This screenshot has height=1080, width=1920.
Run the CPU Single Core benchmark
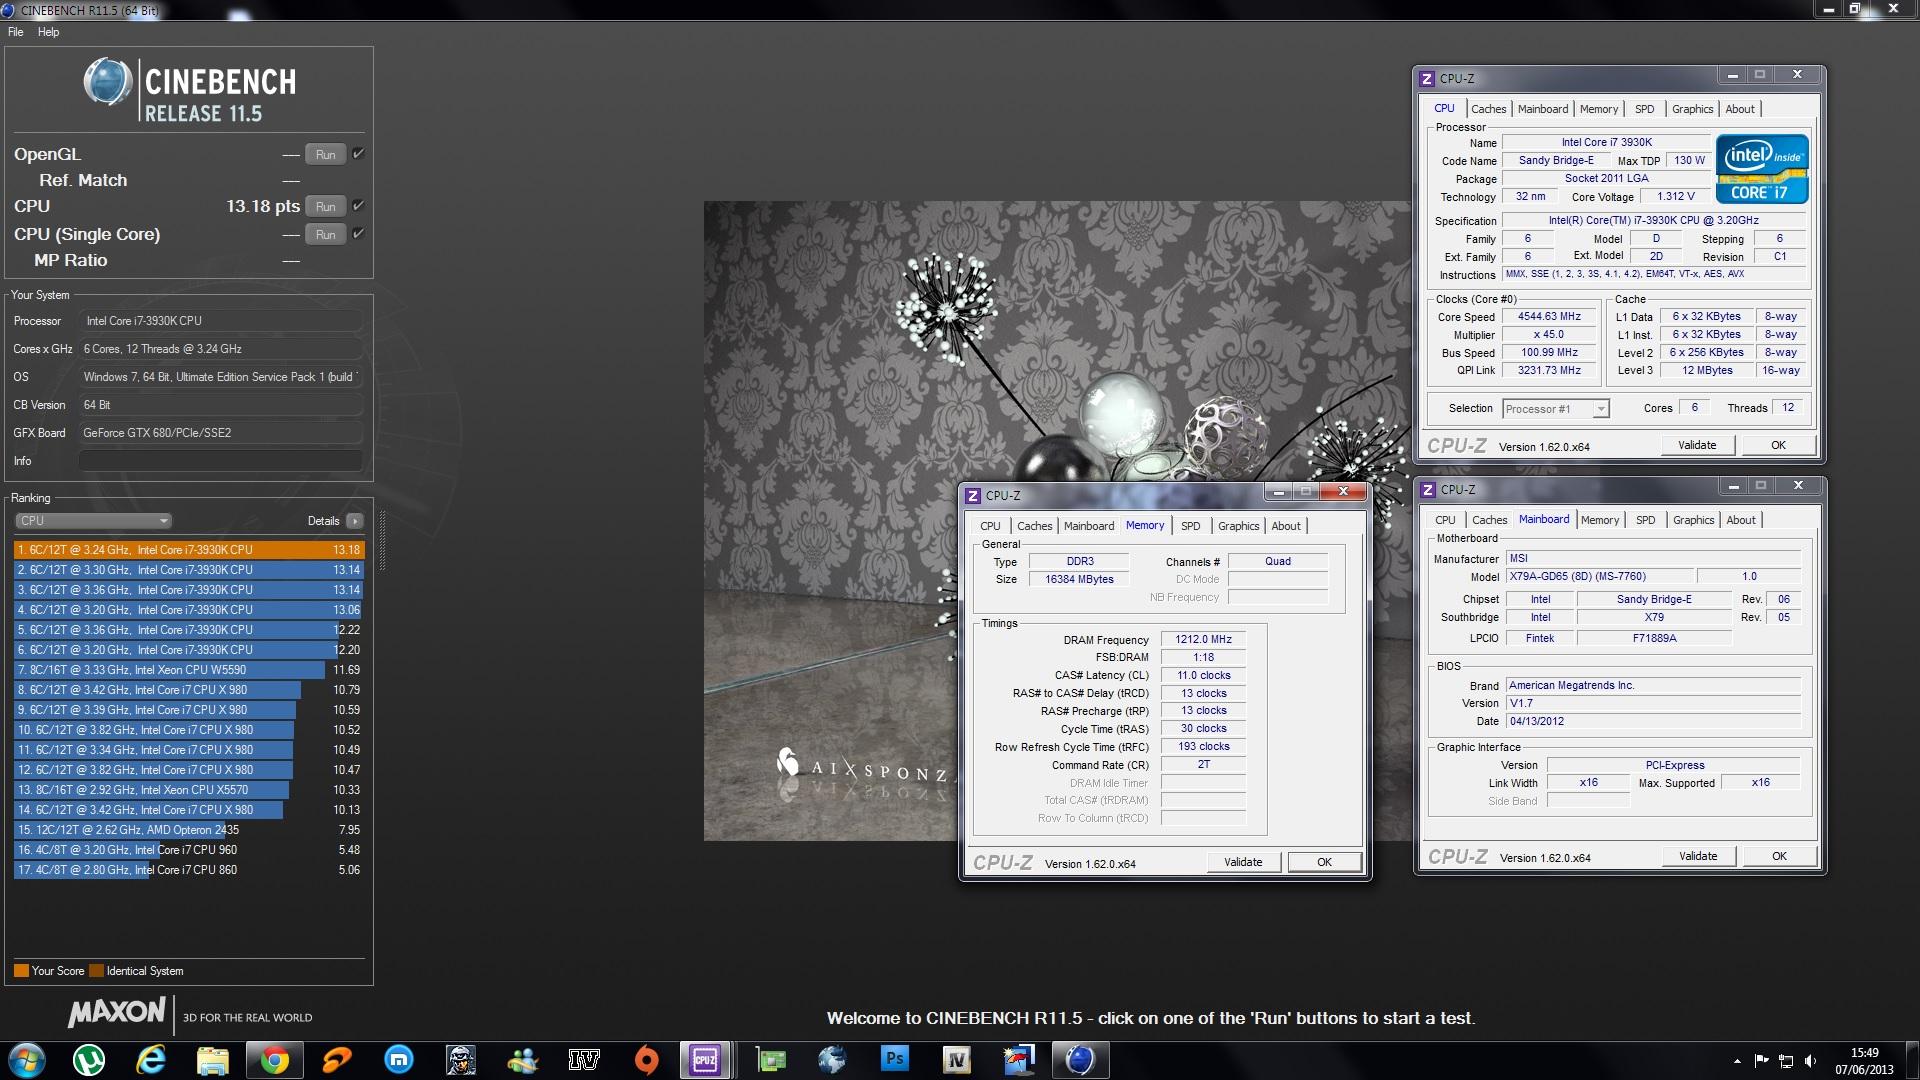click(x=326, y=234)
